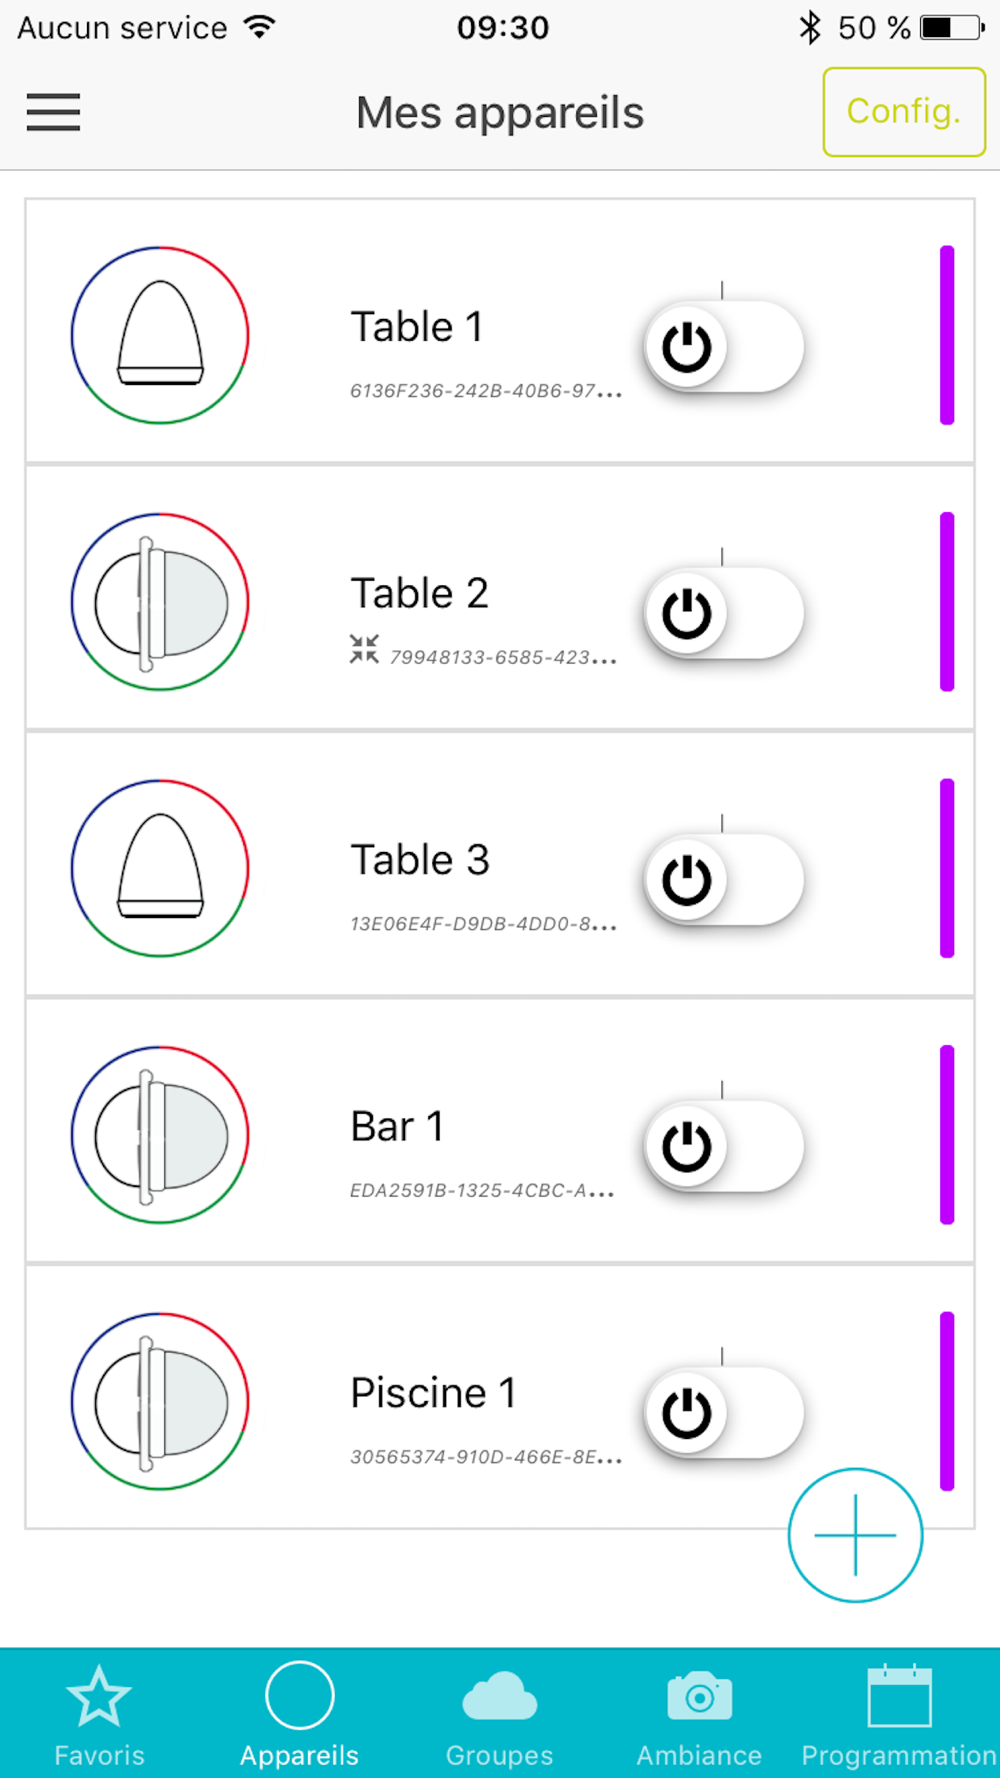Open the hamburger menu
The height and width of the screenshot is (1778, 1000).
(x=53, y=112)
